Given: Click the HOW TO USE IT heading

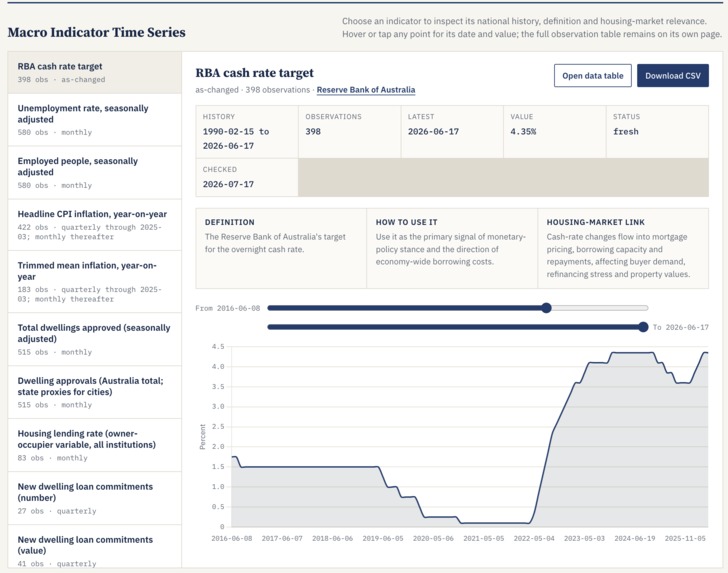Looking at the screenshot, I should click(x=406, y=222).
